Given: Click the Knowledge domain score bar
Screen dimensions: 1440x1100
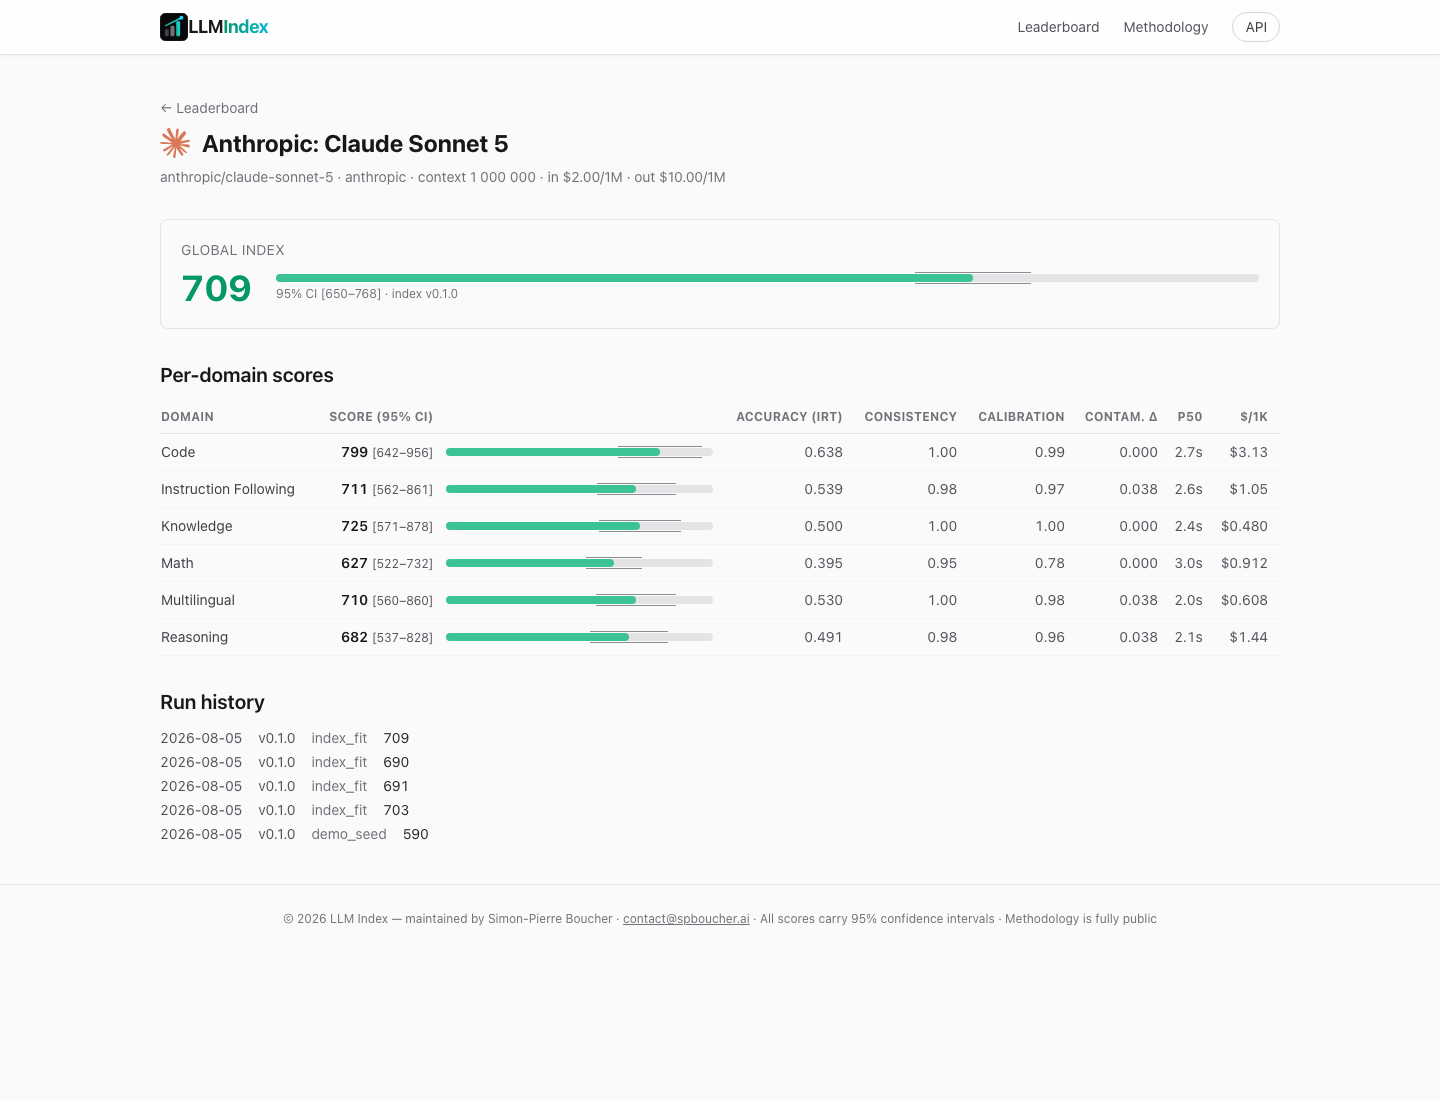Looking at the screenshot, I should (x=579, y=526).
